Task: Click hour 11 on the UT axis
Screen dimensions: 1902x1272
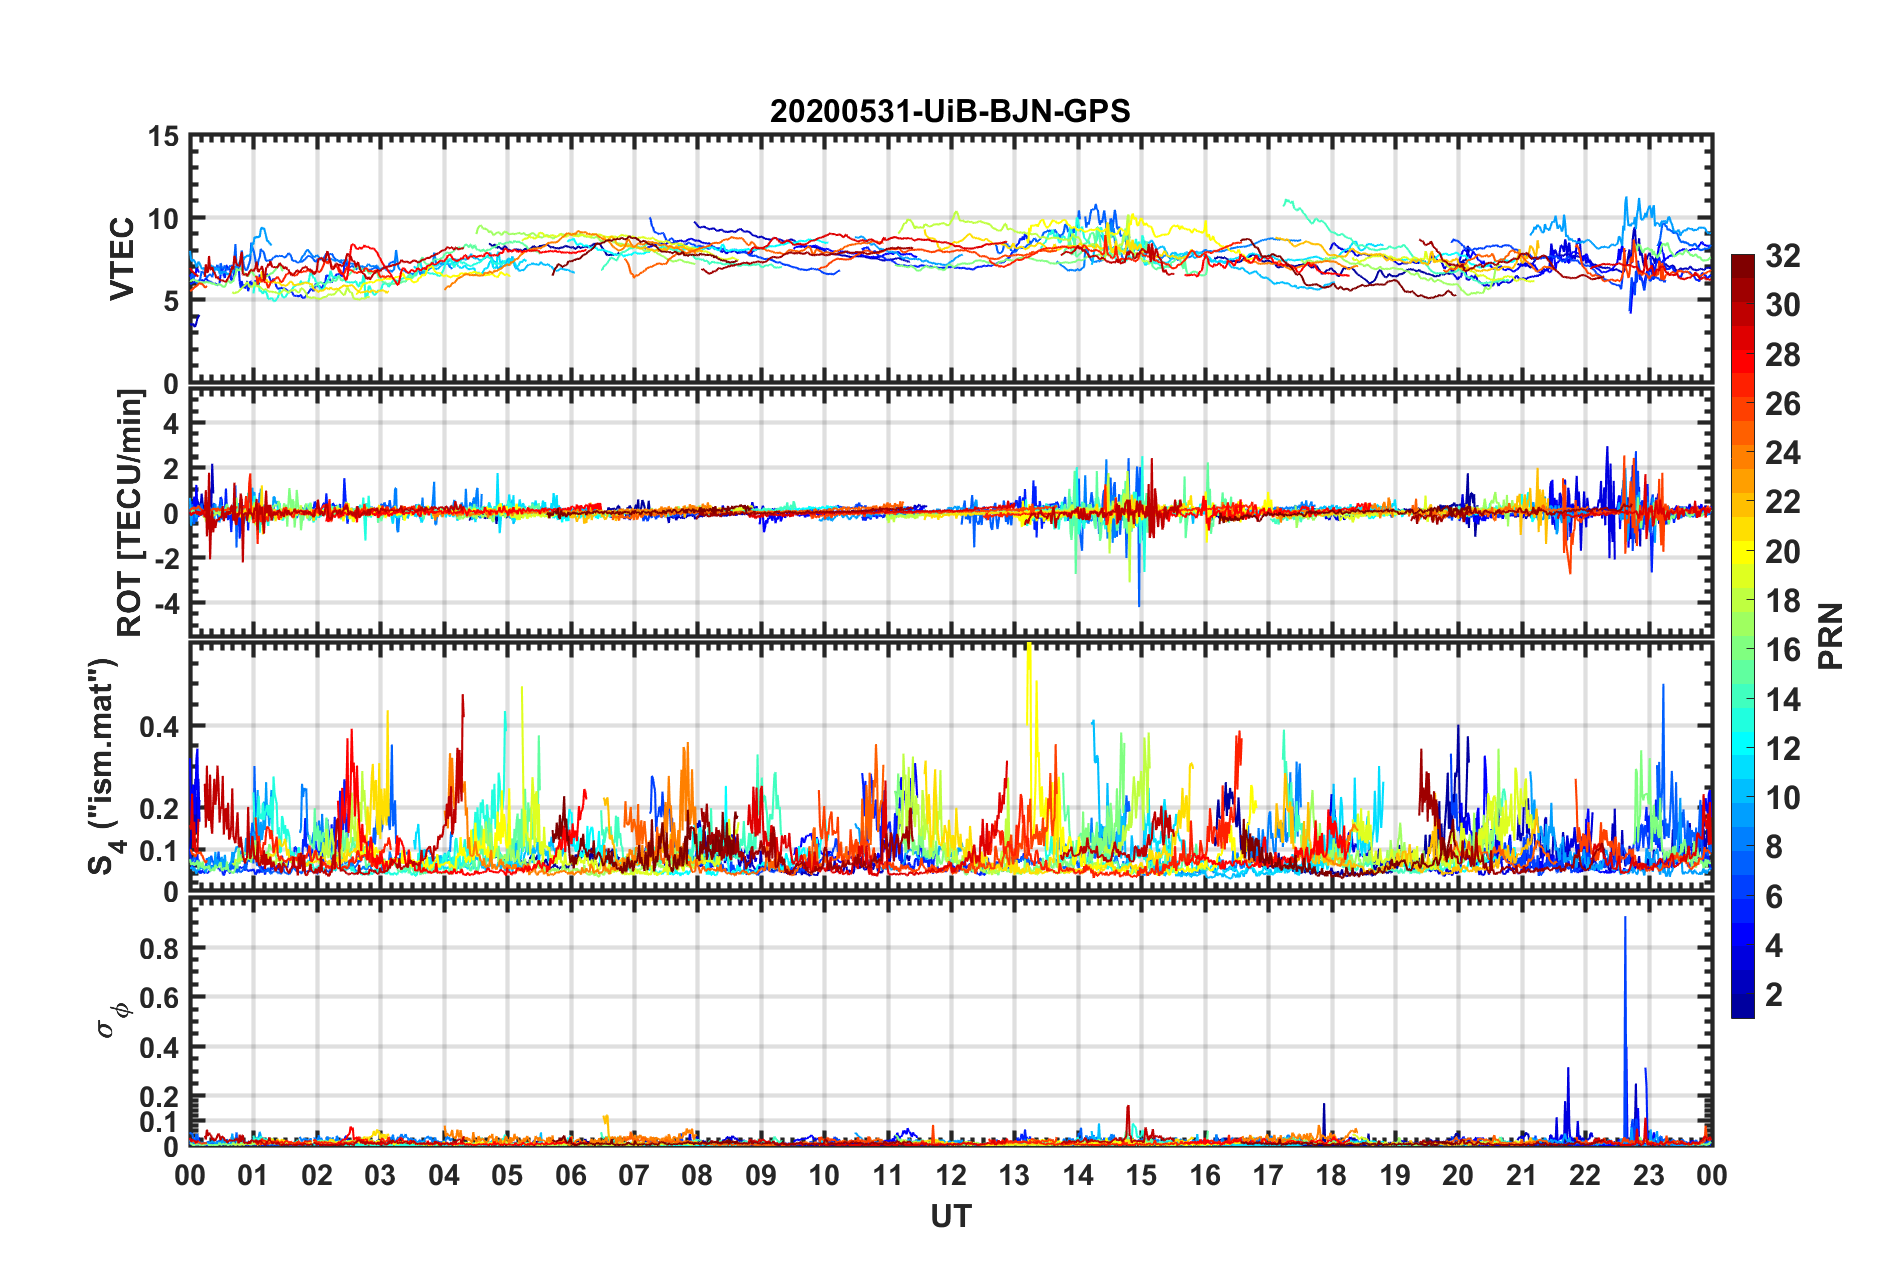Action: coord(888,1175)
